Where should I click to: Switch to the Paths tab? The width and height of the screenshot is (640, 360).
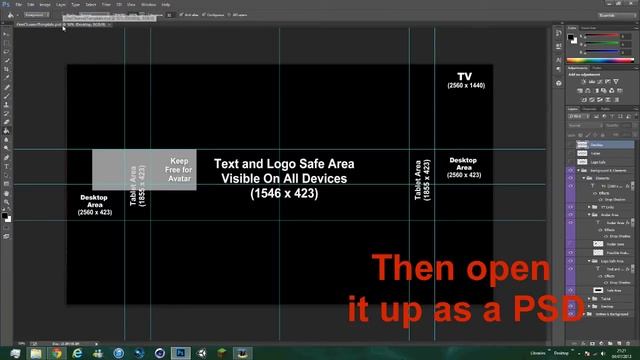click(605, 109)
